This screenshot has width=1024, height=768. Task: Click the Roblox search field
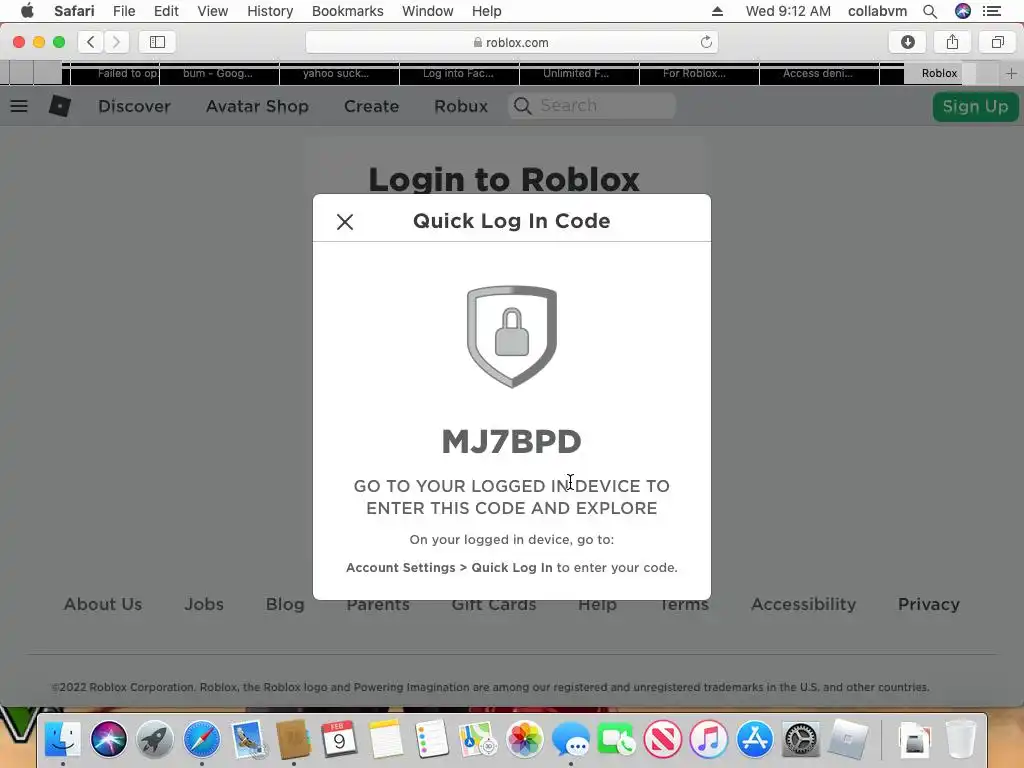click(592, 106)
